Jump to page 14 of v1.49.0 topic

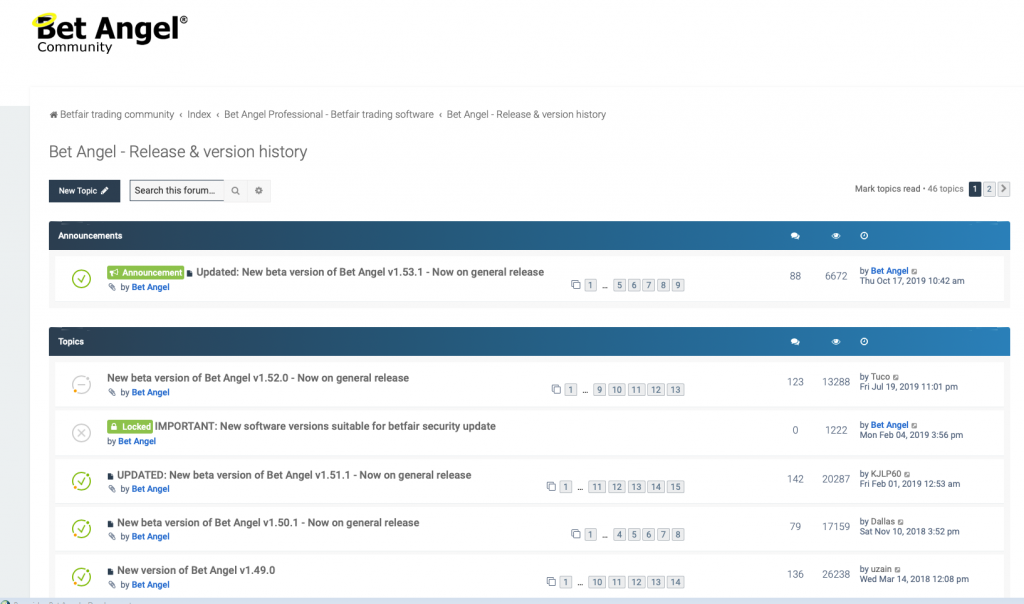coord(675,582)
